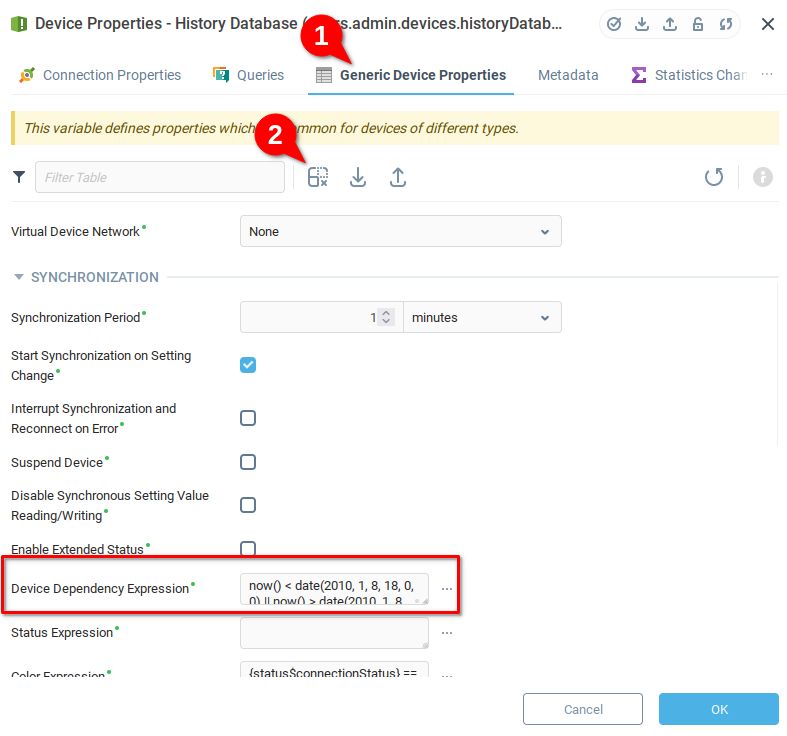Open the minutes time unit dropdown
787x736 pixels.
coord(482,317)
